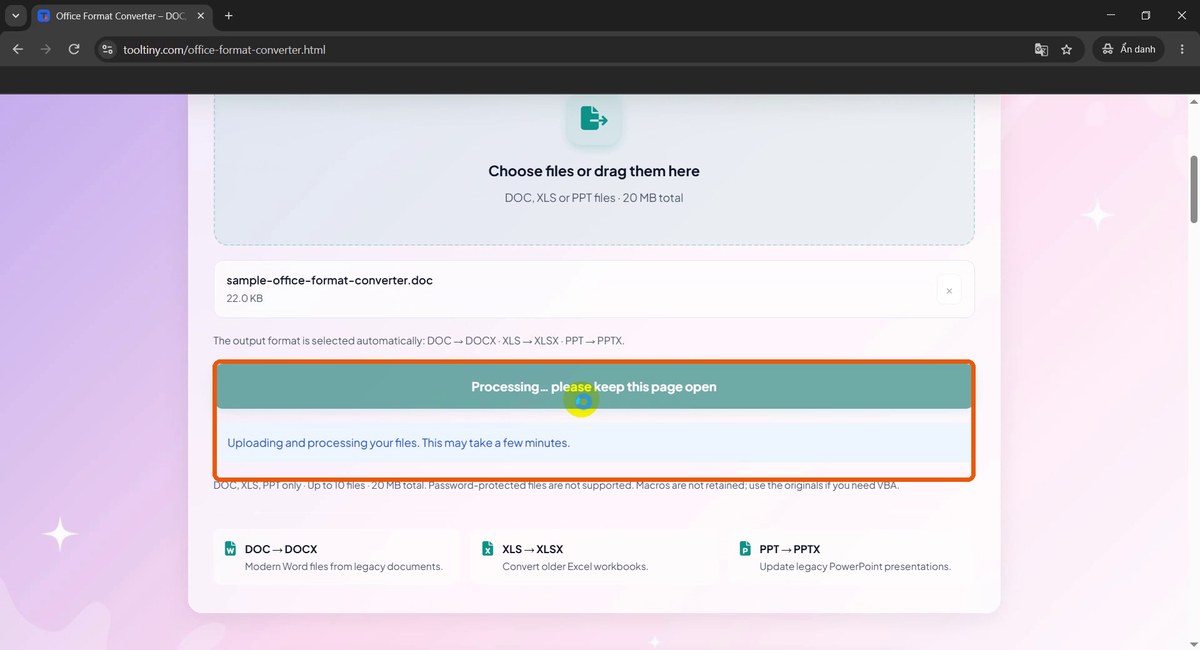Viewport: 1200px width, 650px height.
Task: Click 'Choose files or drag them here'
Action: [594, 171]
